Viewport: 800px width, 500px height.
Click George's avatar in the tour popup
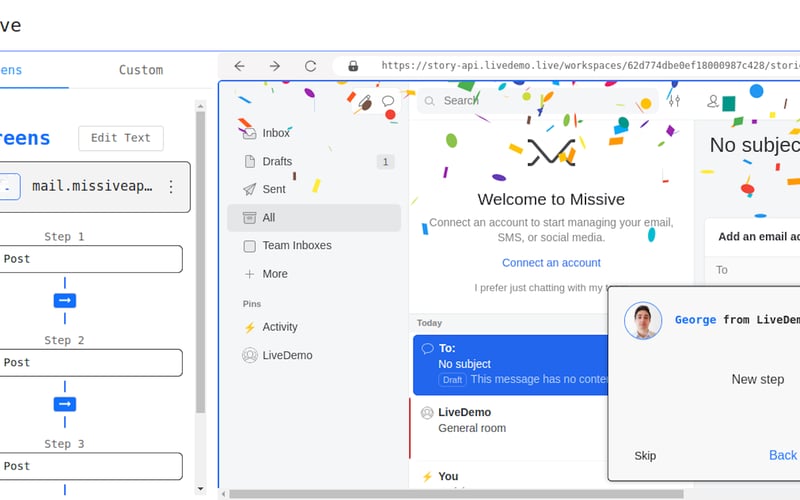643,320
